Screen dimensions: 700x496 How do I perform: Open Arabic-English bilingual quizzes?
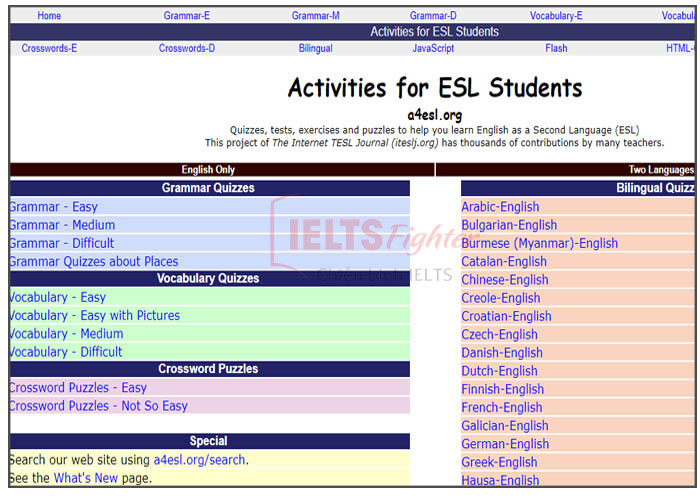[x=500, y=207]
